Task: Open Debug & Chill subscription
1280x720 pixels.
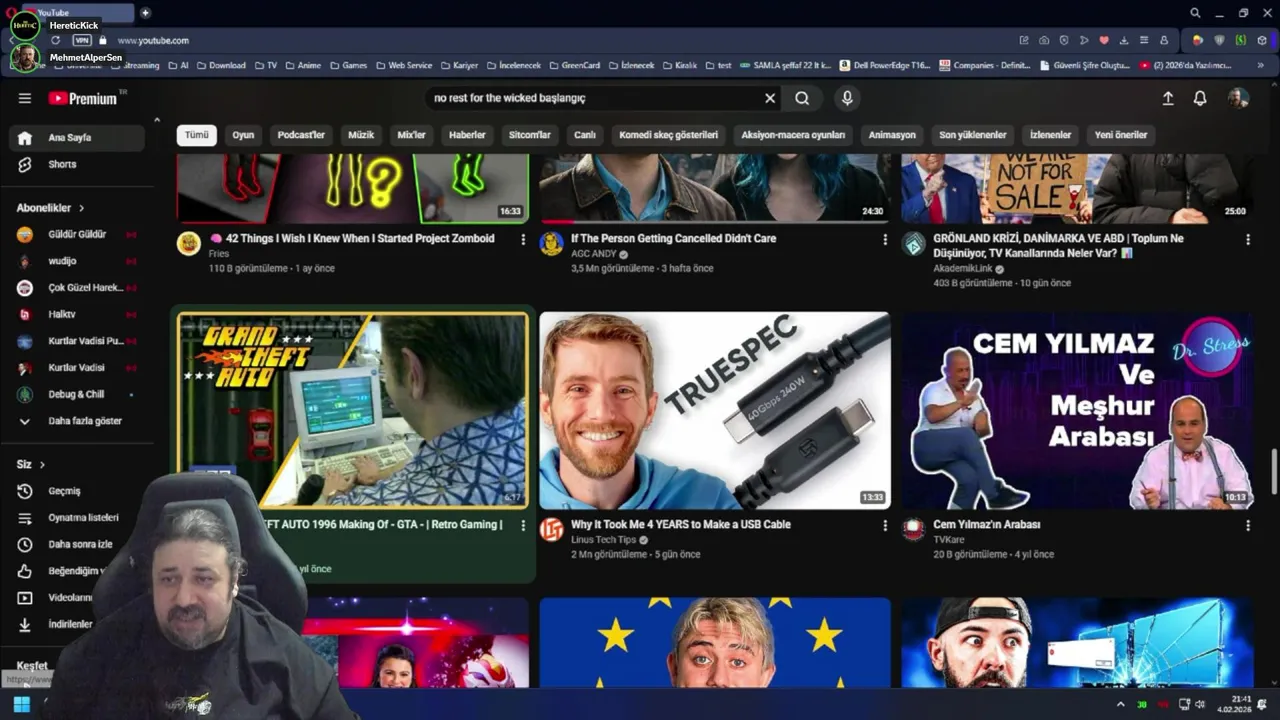Action: [x=77, y=394]
